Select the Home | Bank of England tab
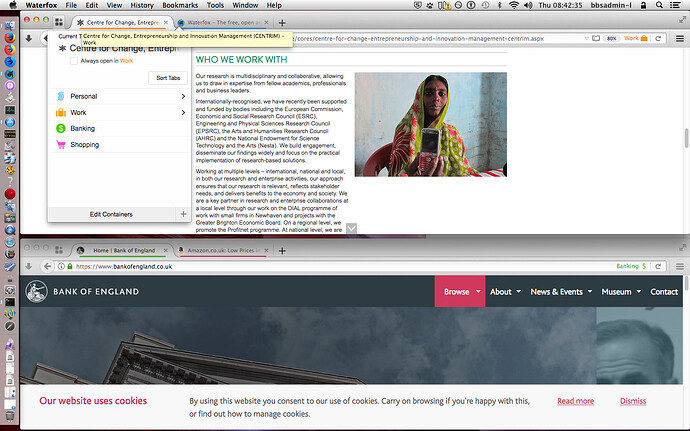Screen dimensions: 690x431 (x=124, y=250)
